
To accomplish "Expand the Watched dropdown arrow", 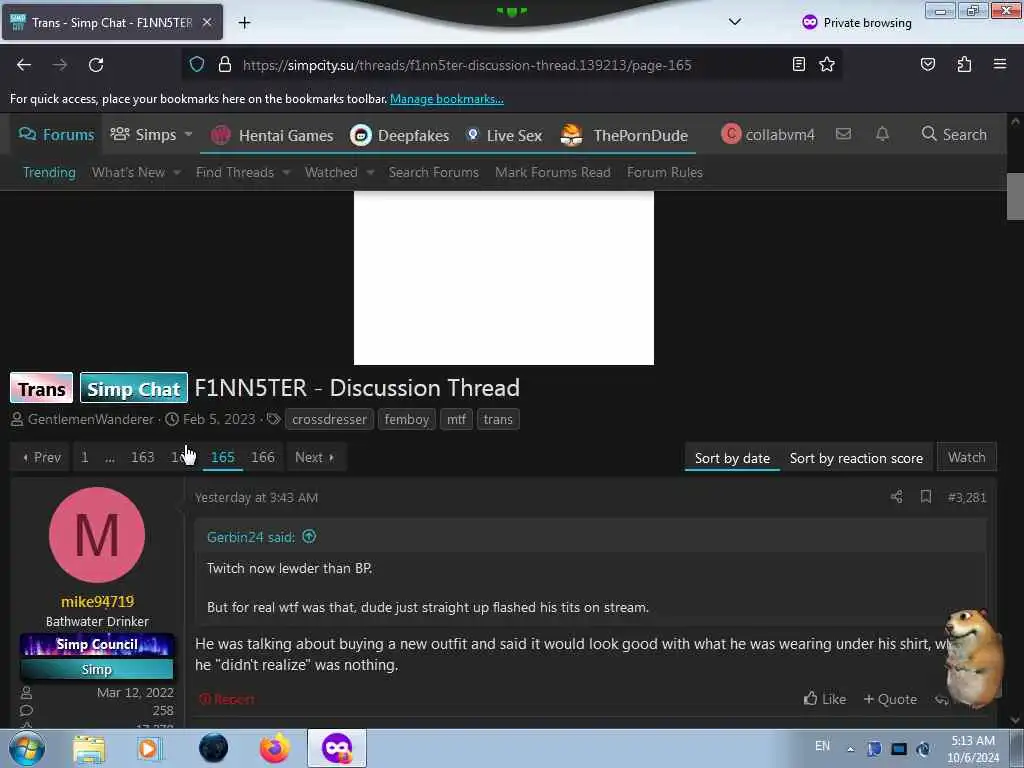I will [370, 172].
